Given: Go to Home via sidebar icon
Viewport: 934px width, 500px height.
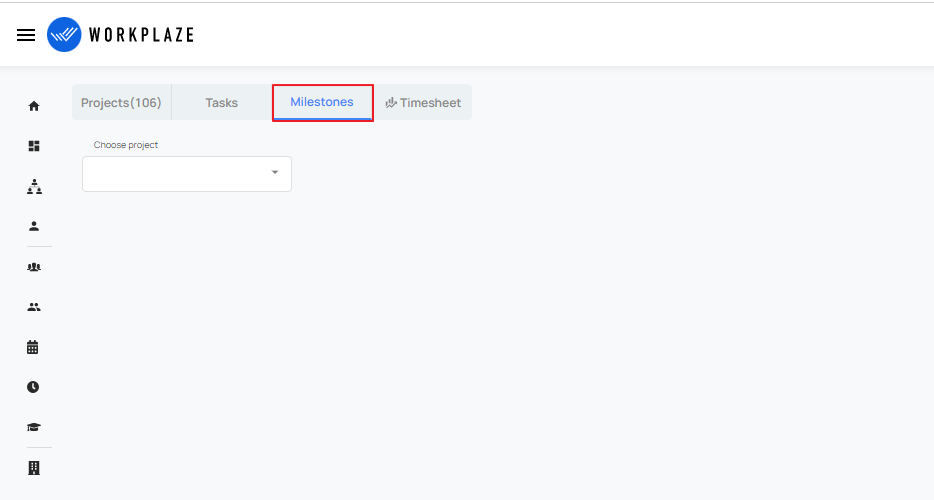Looking at the screenshot, I should pyautogui.click(x=34, y=106).
